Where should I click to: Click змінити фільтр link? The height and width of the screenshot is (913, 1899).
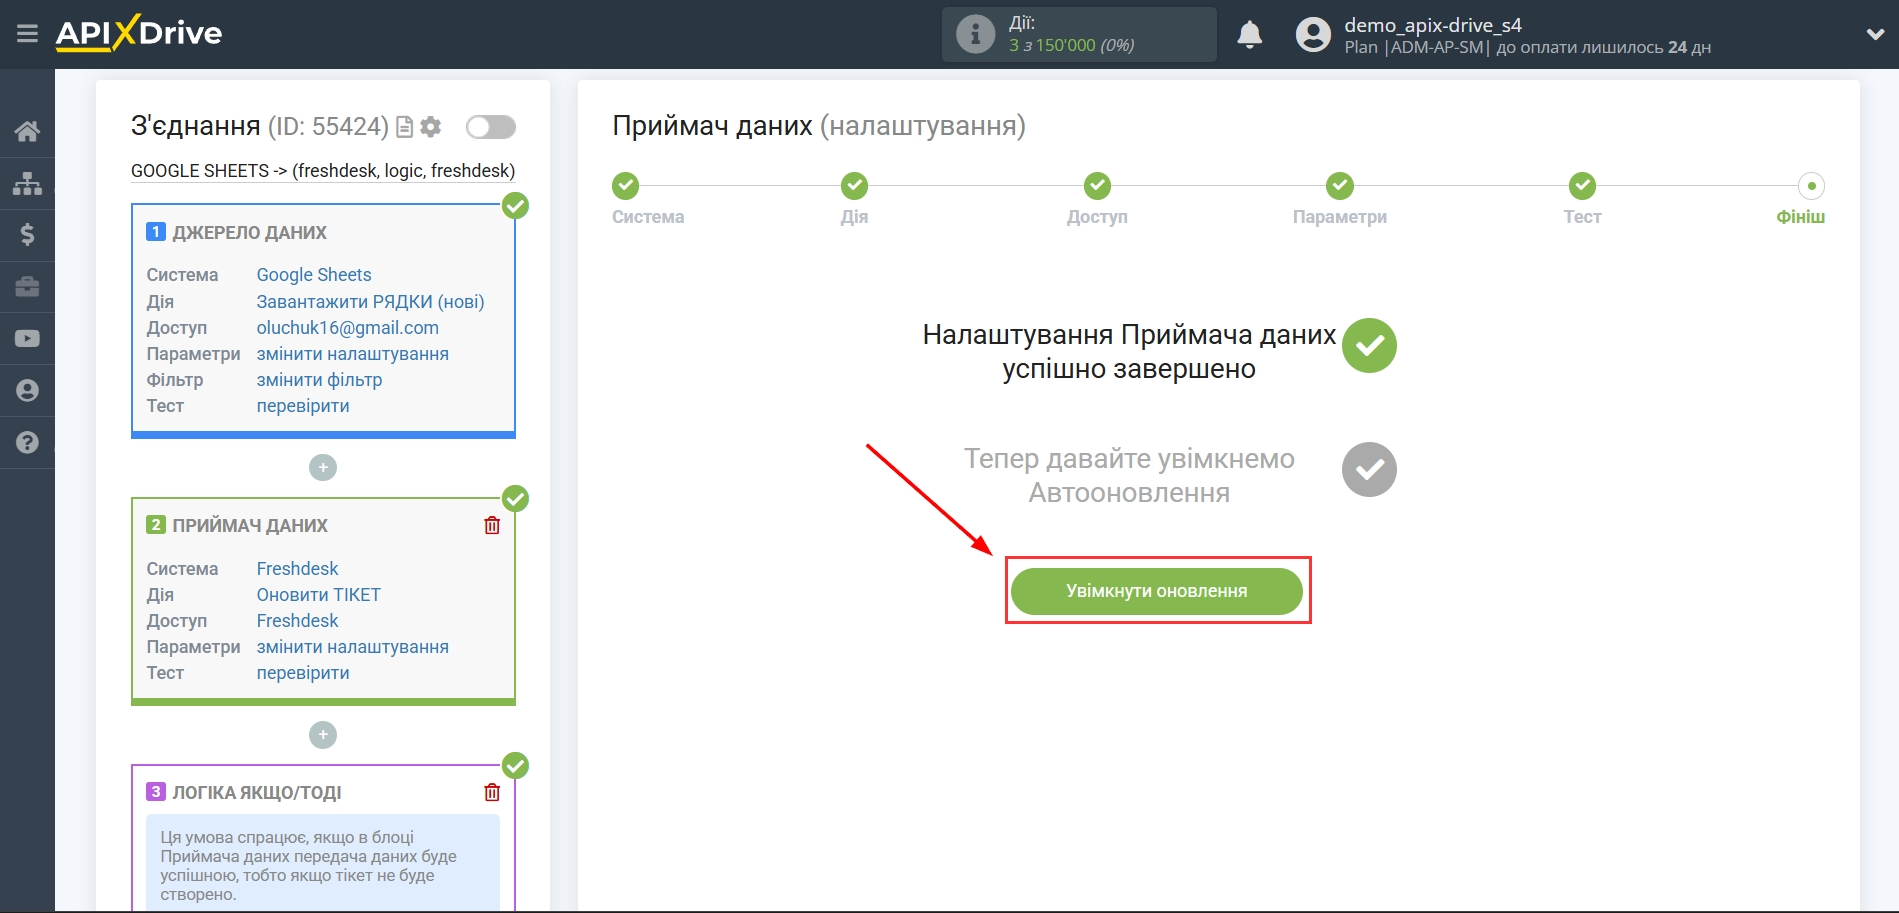(x=320, y=380)
